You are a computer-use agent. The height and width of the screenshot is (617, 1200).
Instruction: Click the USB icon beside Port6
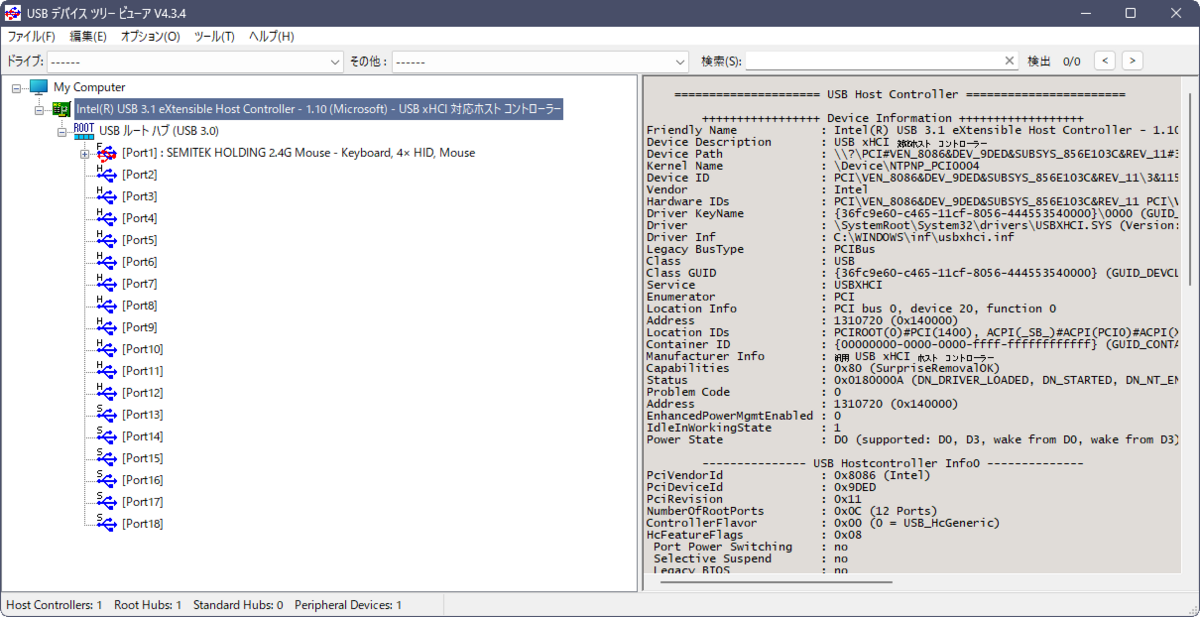[106, 262]
